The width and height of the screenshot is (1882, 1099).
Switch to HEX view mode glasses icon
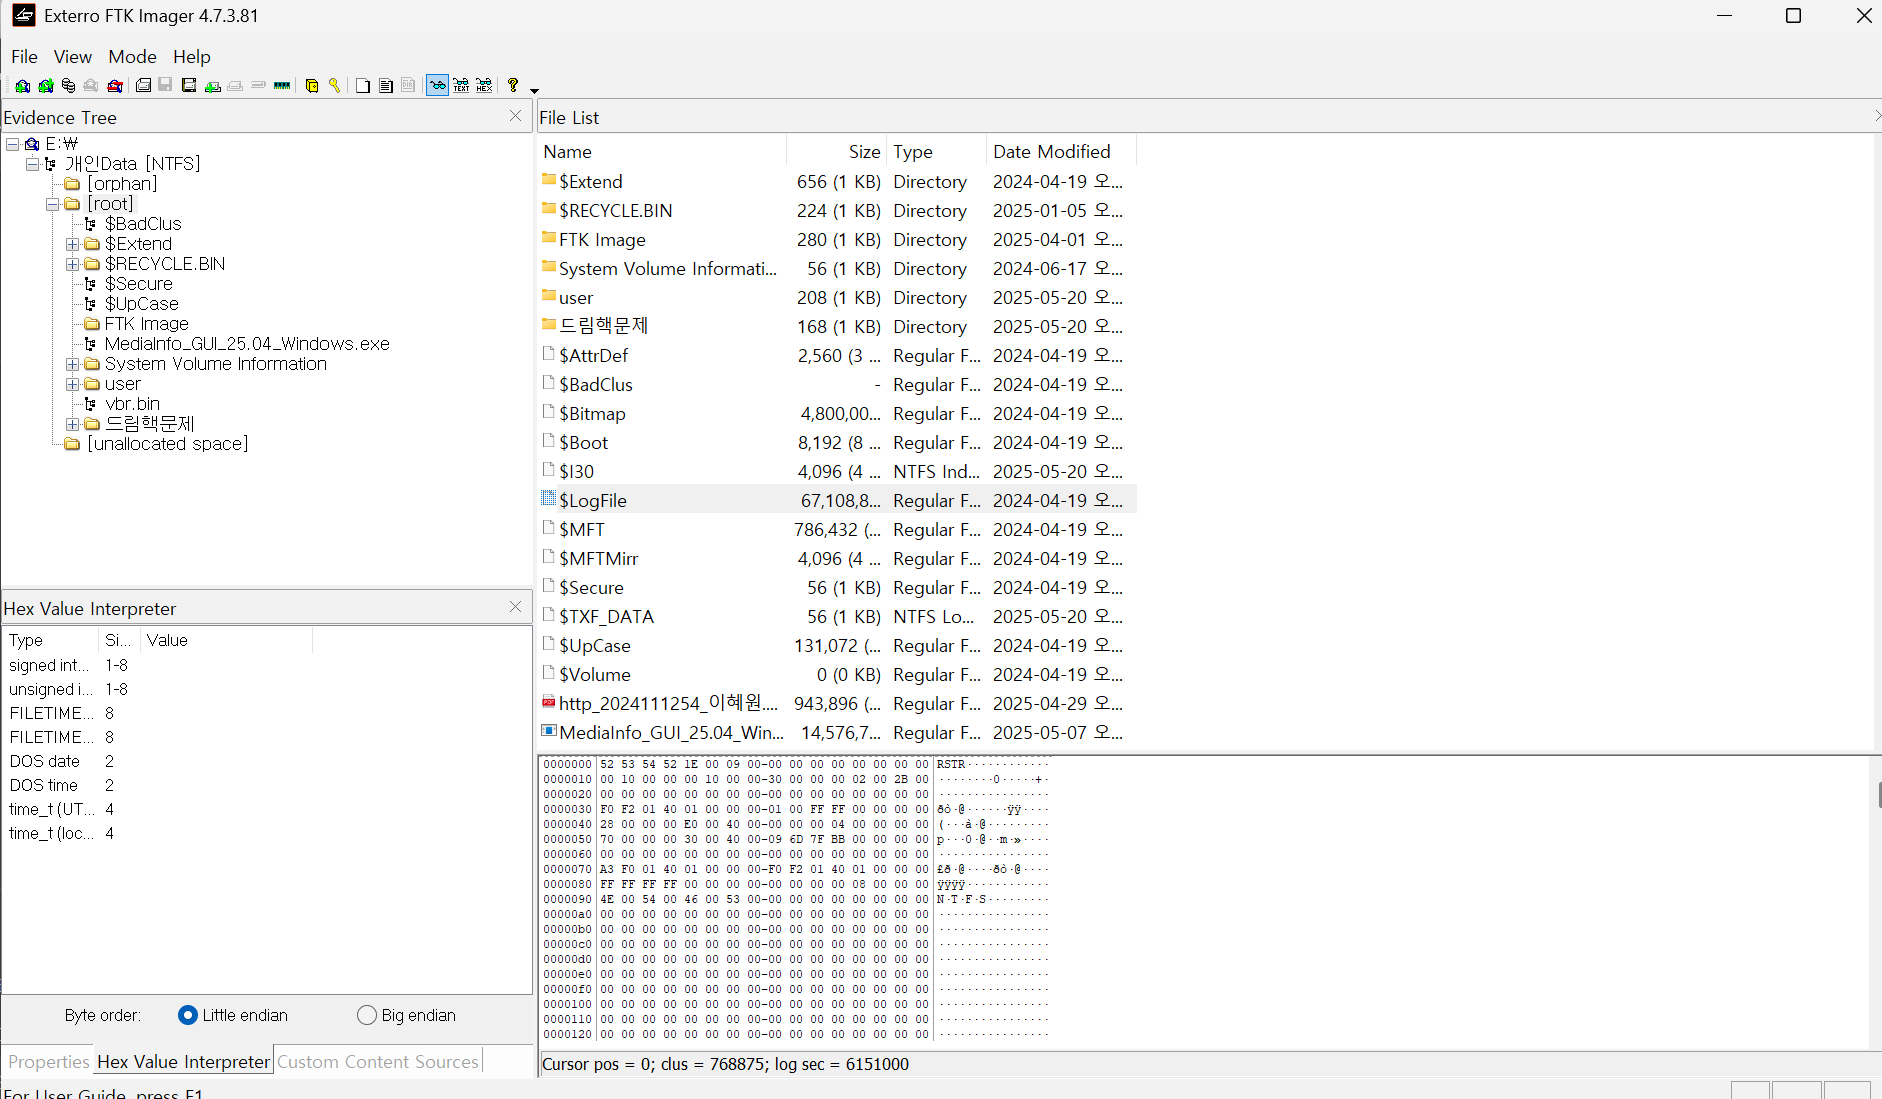pos(484,86)
